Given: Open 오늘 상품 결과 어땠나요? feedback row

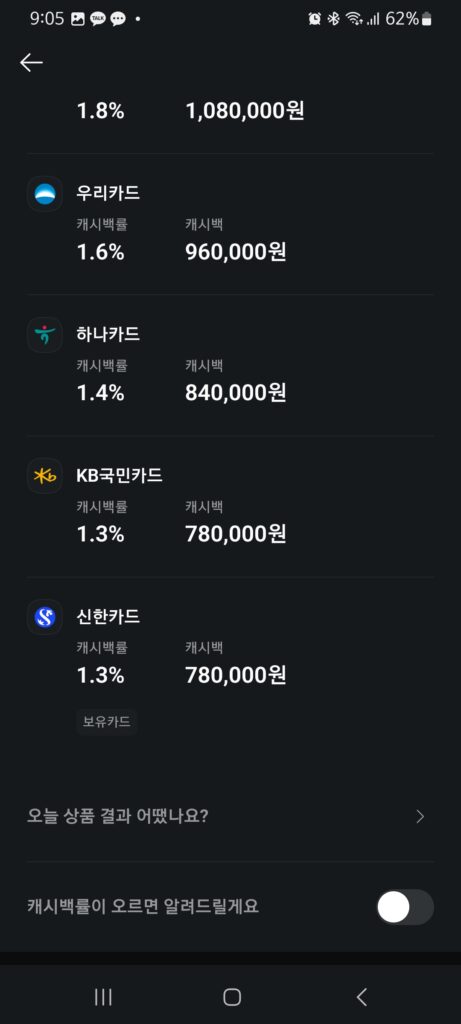Looking at the screenshot, I should click(x=230, y=816).
